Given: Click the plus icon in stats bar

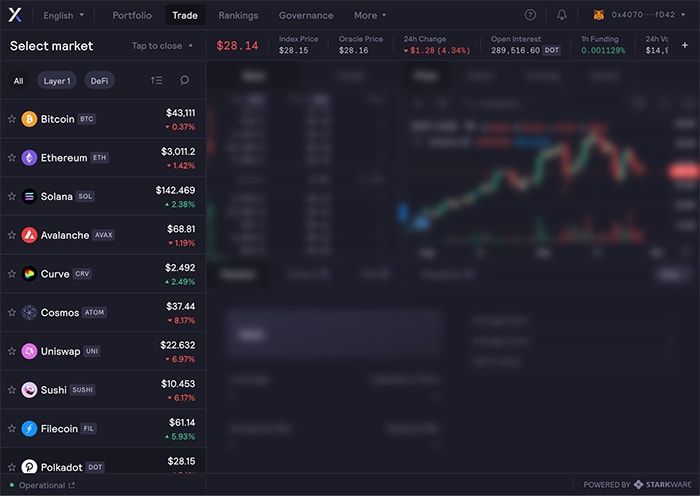Looking at the screenshot, I should (x=684, y=45).
